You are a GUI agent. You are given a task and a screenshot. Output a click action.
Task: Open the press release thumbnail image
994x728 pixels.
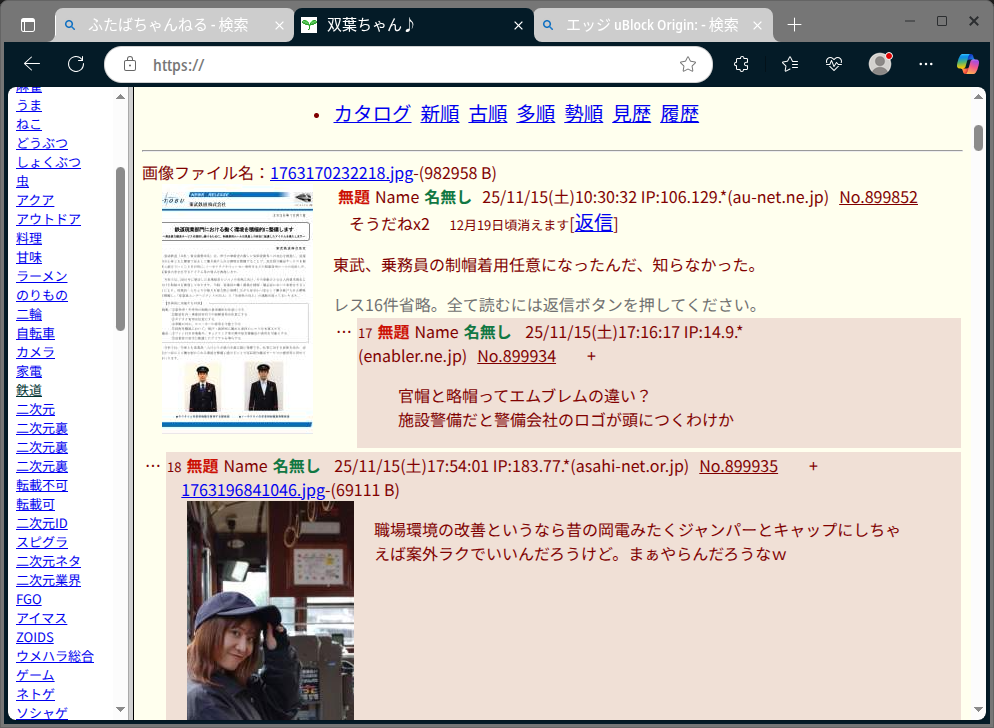pos(237,311)
